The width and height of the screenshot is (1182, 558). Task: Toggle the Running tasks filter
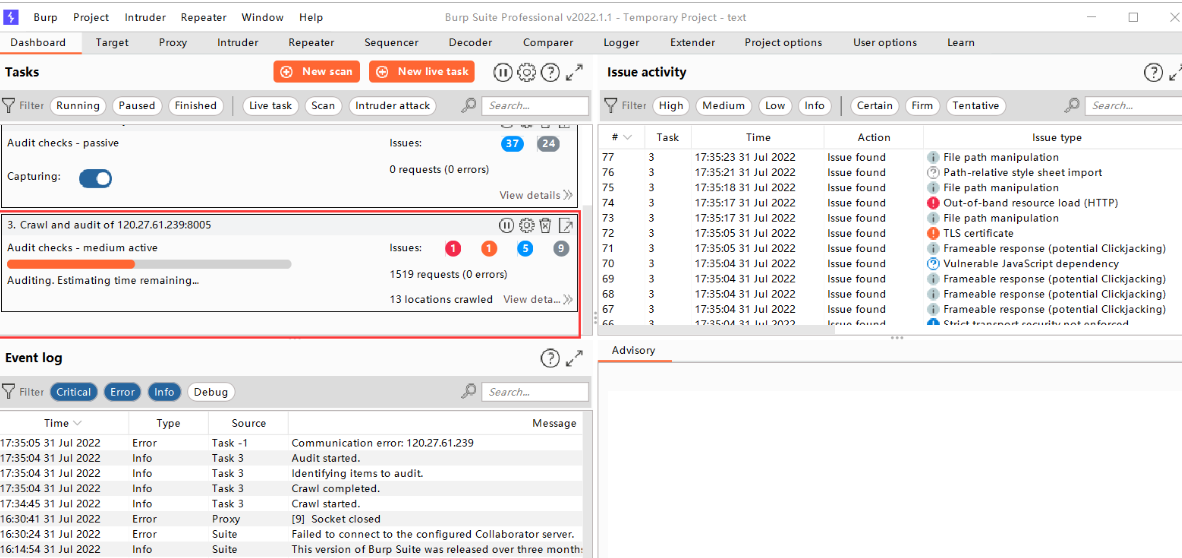point(78,106)
